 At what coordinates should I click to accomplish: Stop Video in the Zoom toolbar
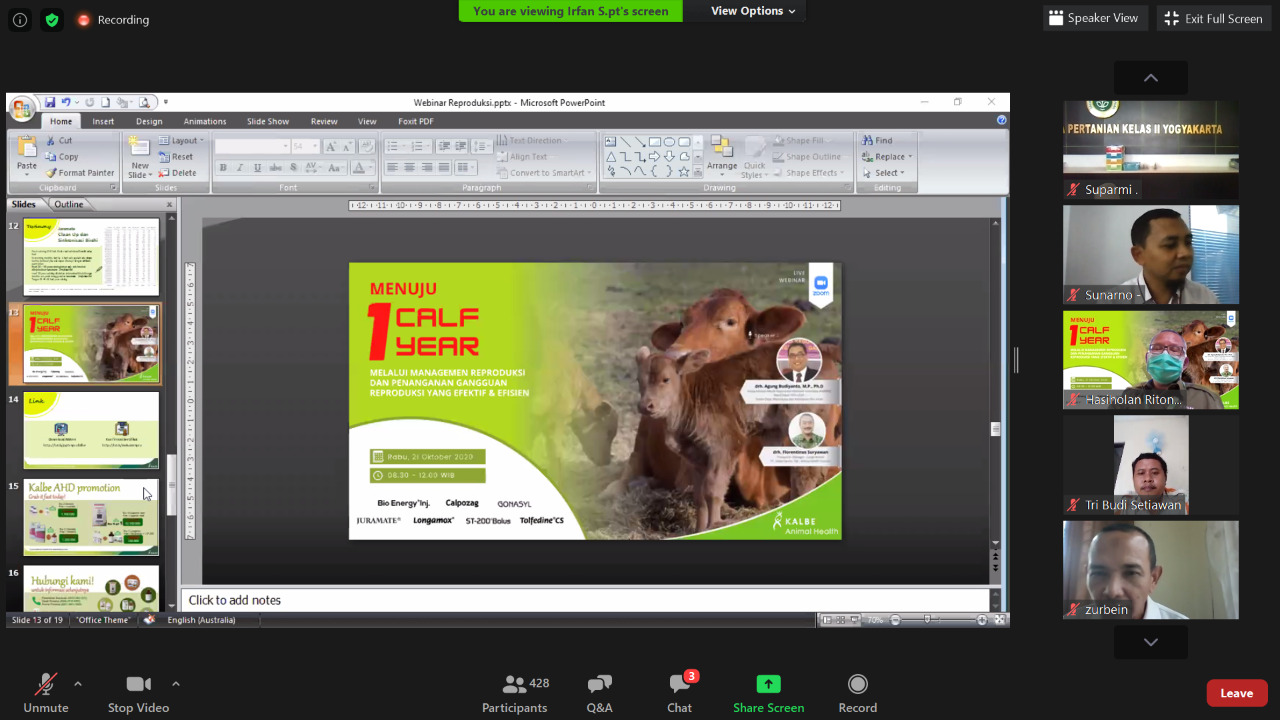tap(138, 693)
